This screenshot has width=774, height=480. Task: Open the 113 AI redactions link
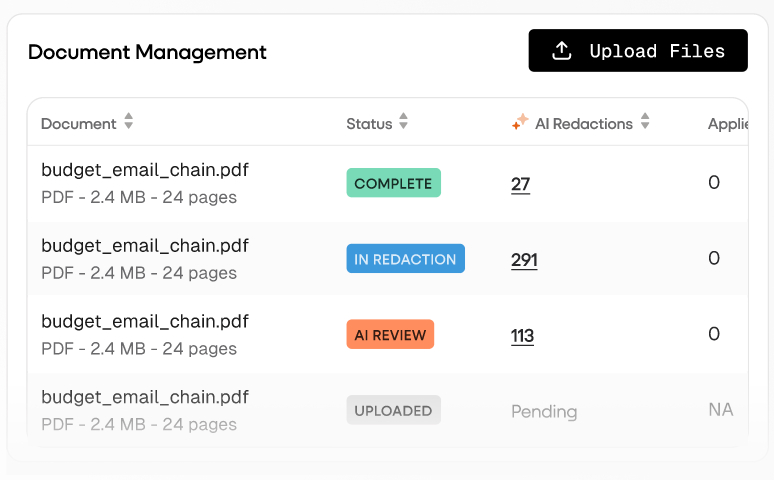522,336
